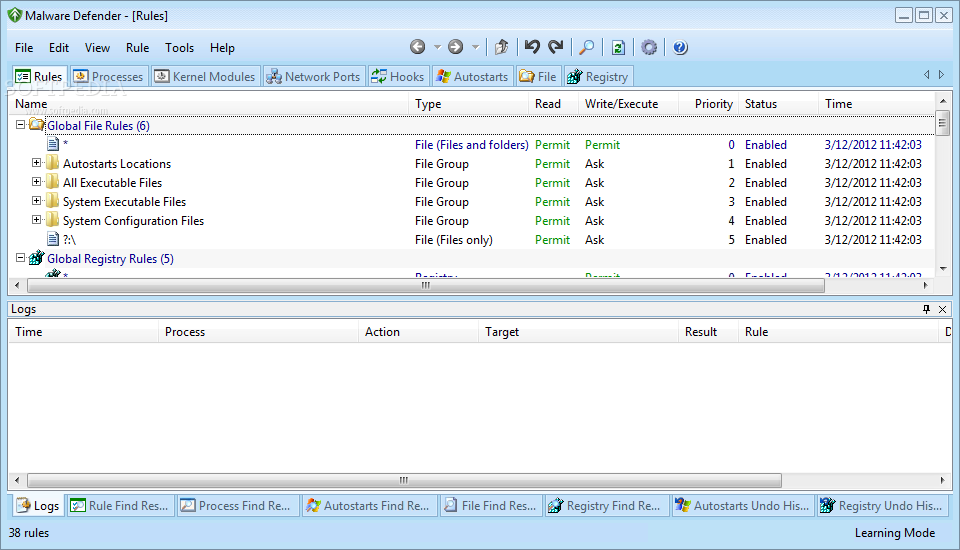
Task: Click logs panel horizontal scrollbar thumb
Action: pos(404,480)
